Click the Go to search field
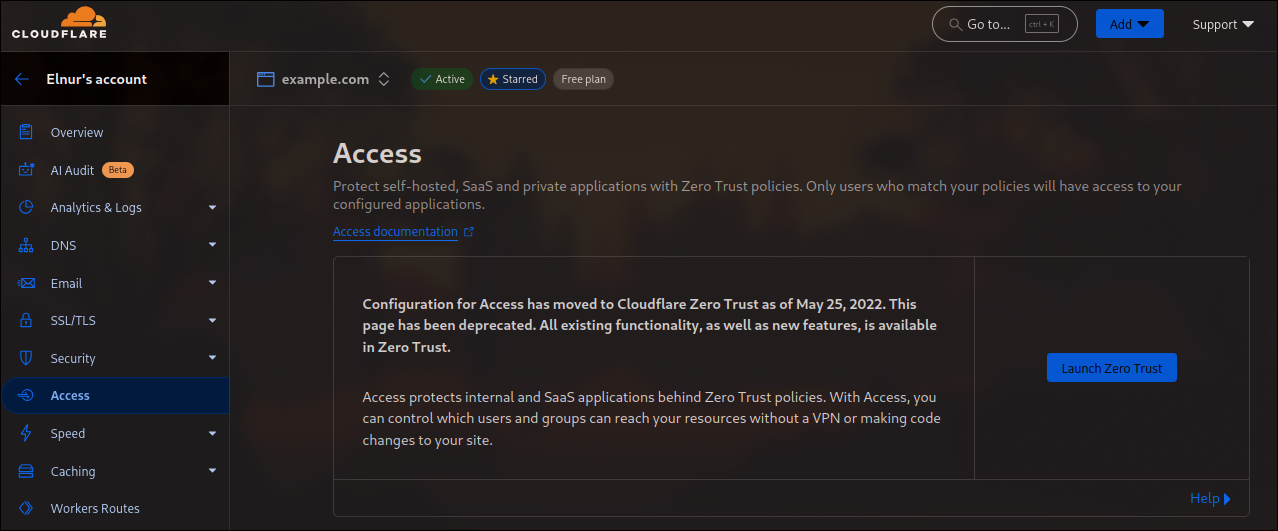The width and height of the screenshot is (1278, 531). pos(1004,24)
